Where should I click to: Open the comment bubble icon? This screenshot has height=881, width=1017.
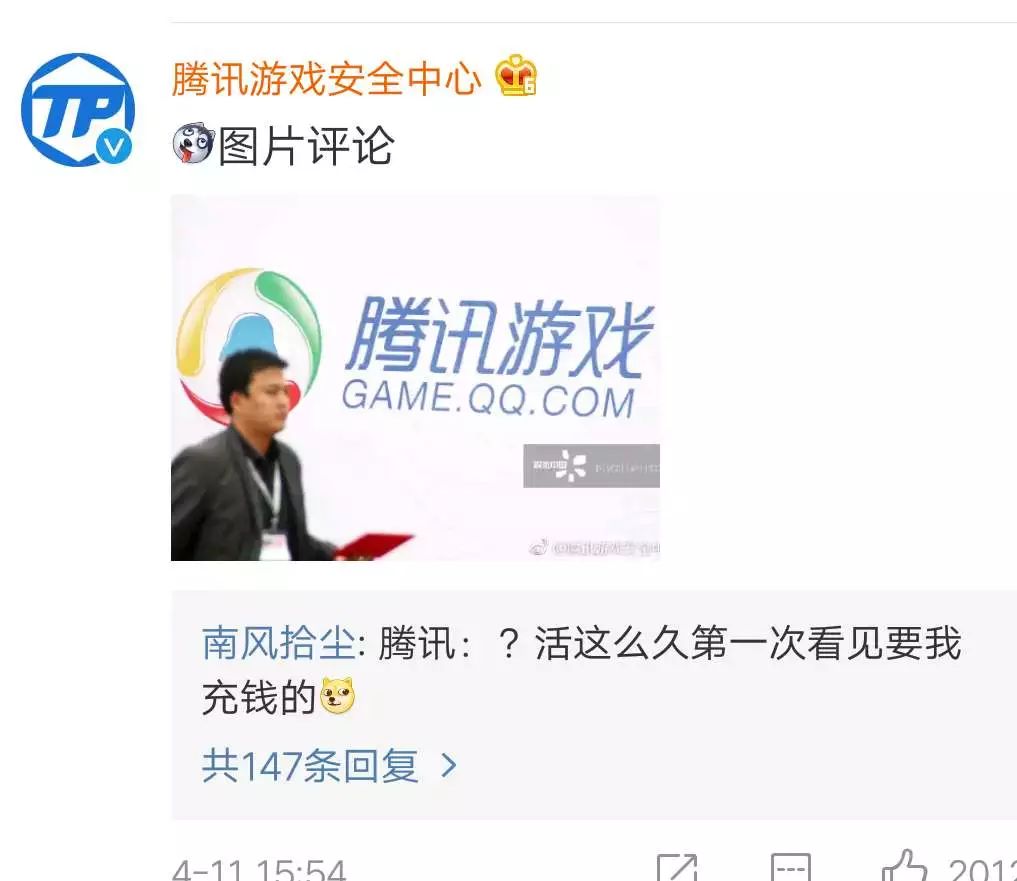(x=791, y=868)
